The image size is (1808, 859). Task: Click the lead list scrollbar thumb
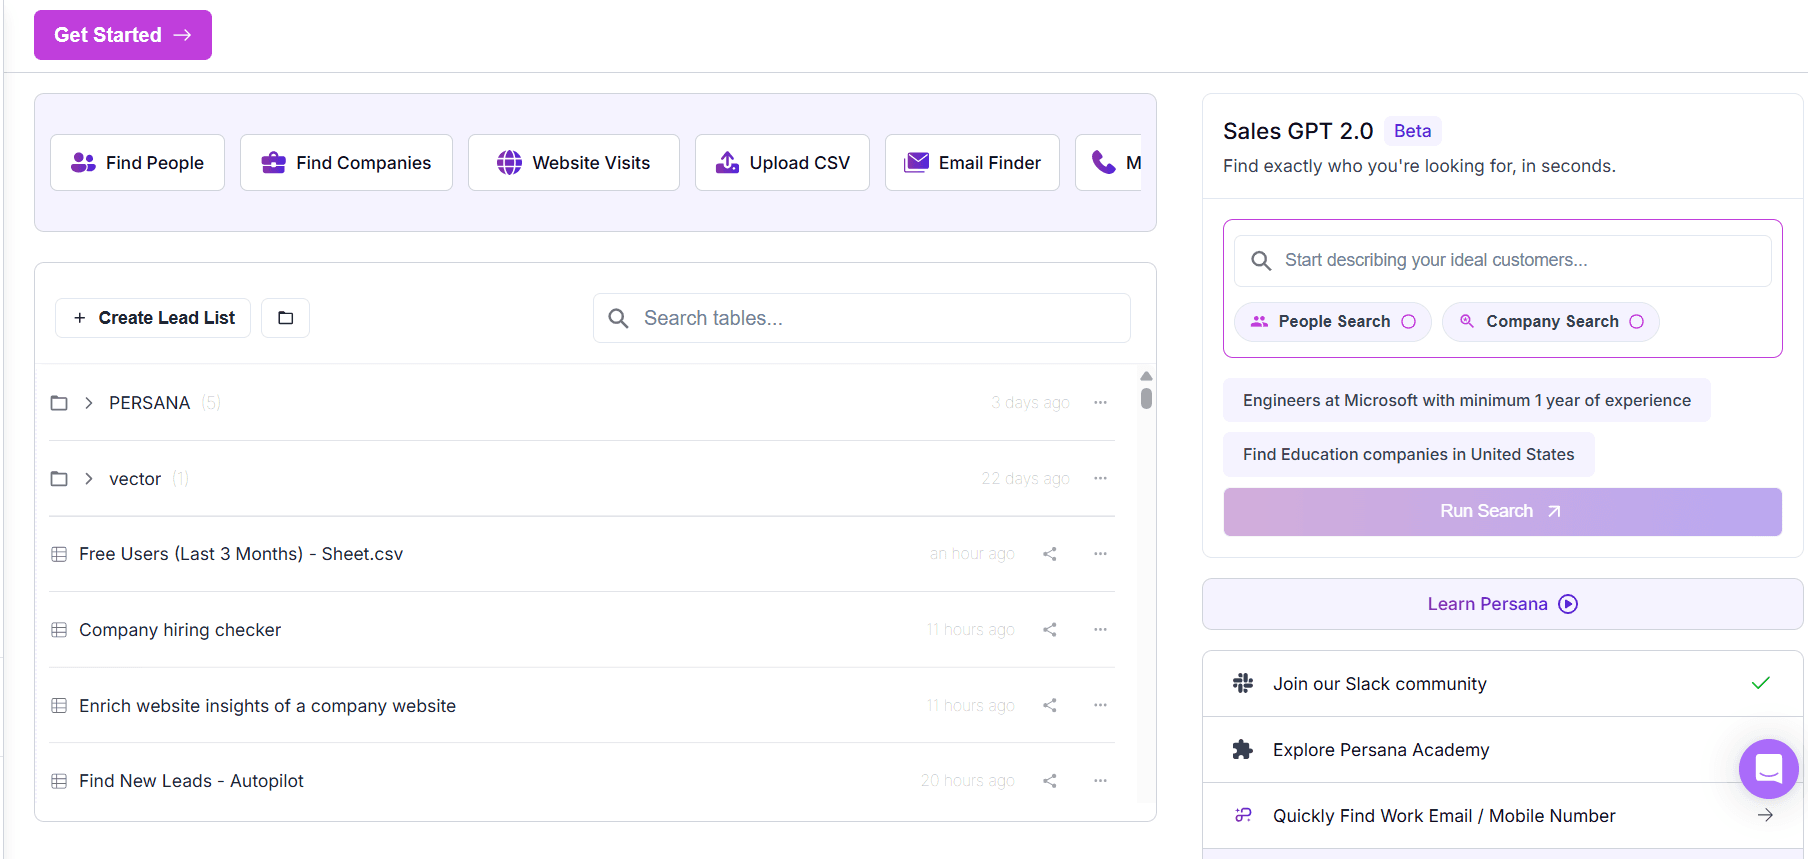click(x=1146, y=398)
